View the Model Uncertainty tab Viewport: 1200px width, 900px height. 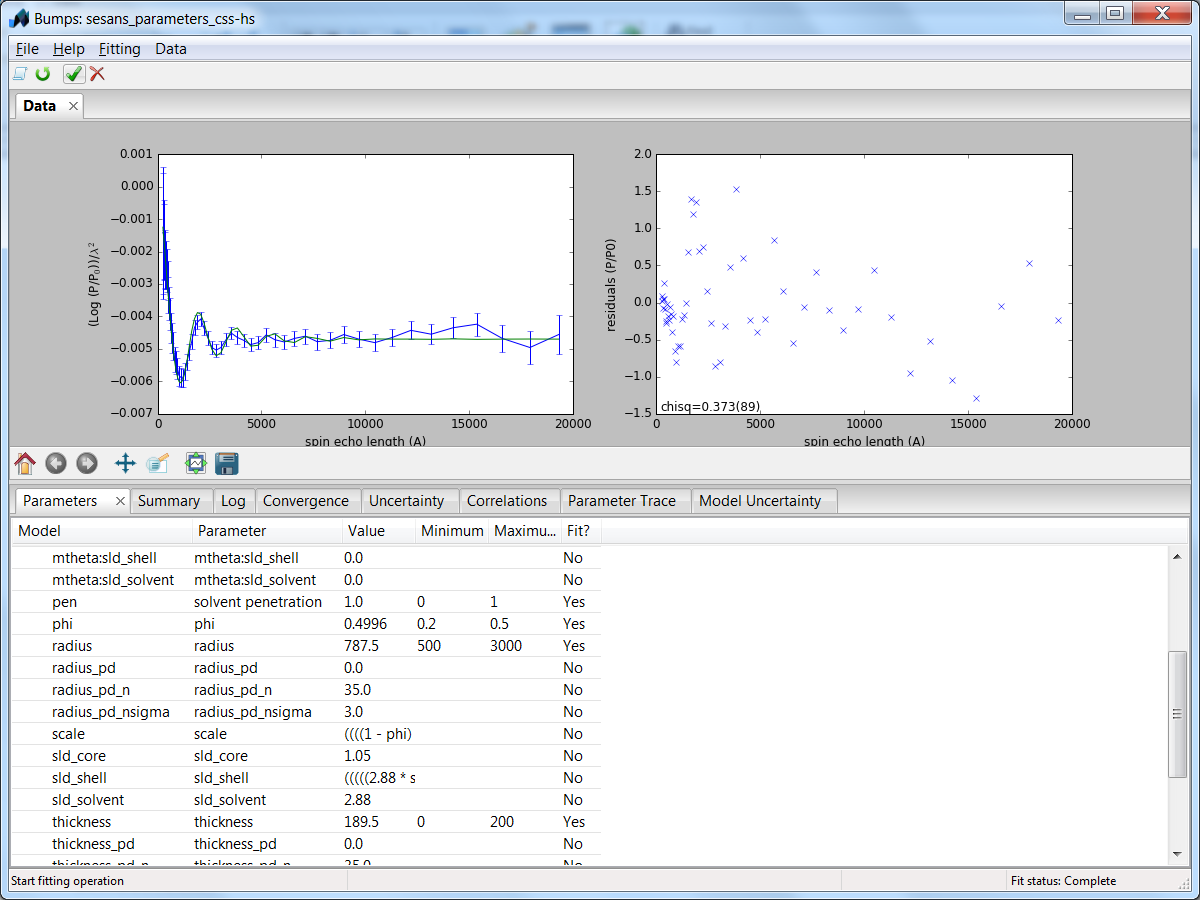(764, 500)
